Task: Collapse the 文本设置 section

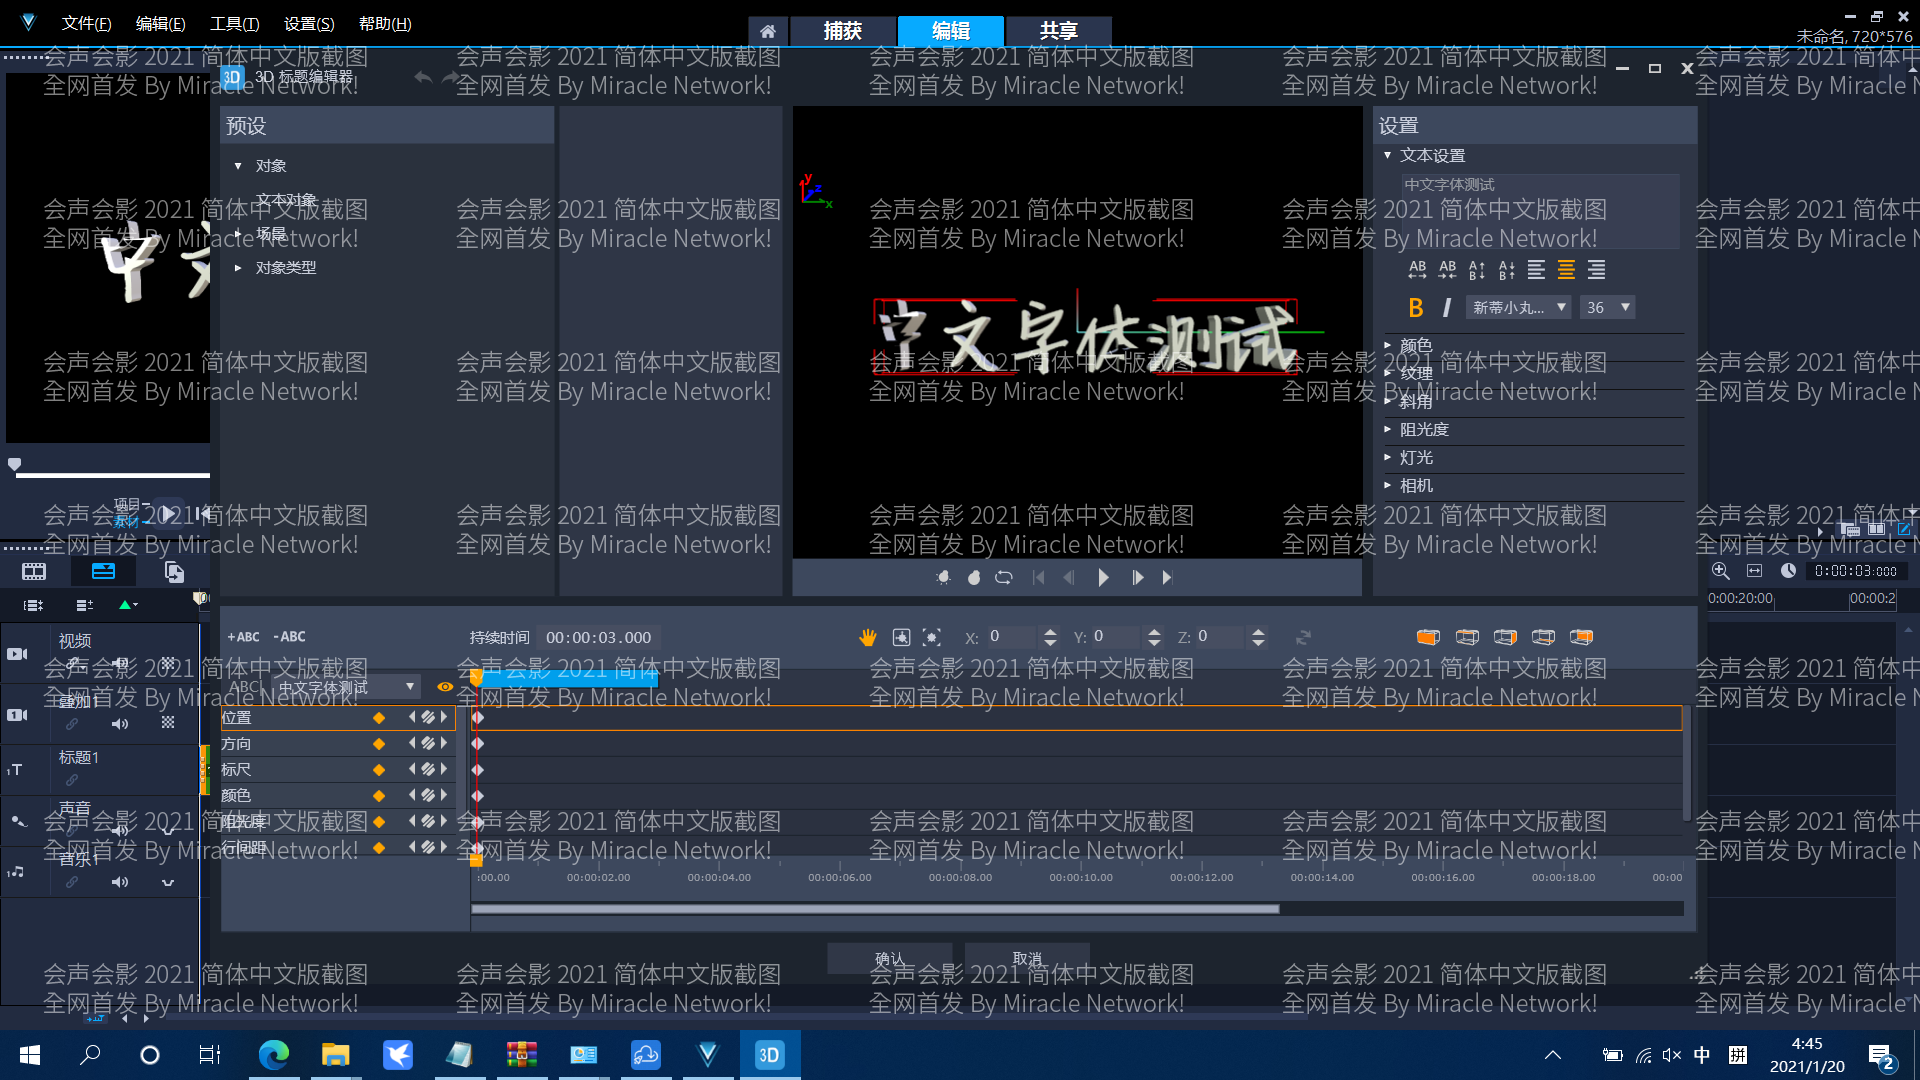Action: (1388, 155)
